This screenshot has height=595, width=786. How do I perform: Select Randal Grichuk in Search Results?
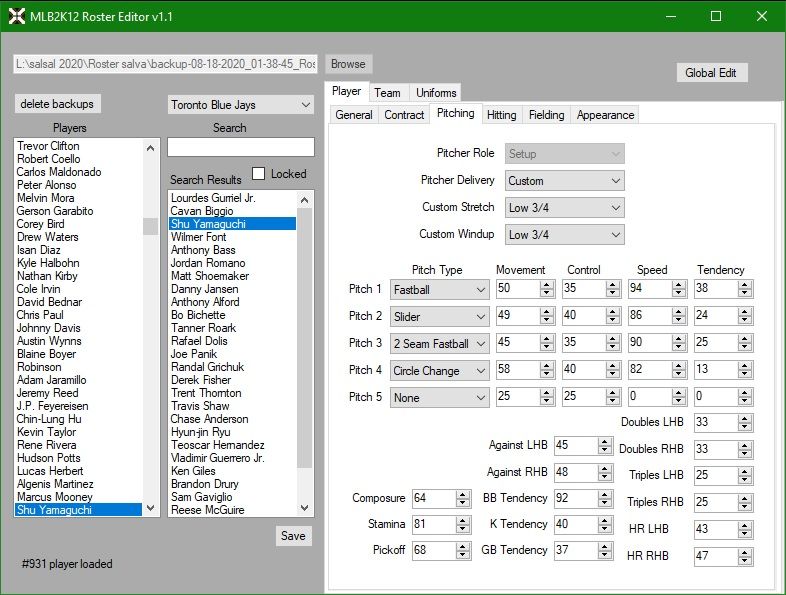pos(208,367)
